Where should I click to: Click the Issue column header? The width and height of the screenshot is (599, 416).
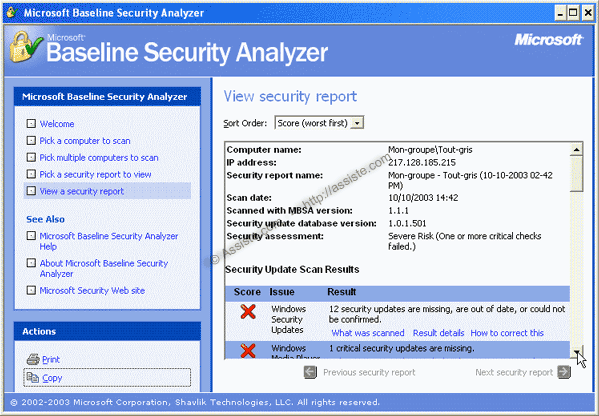[x=282, y=292]
